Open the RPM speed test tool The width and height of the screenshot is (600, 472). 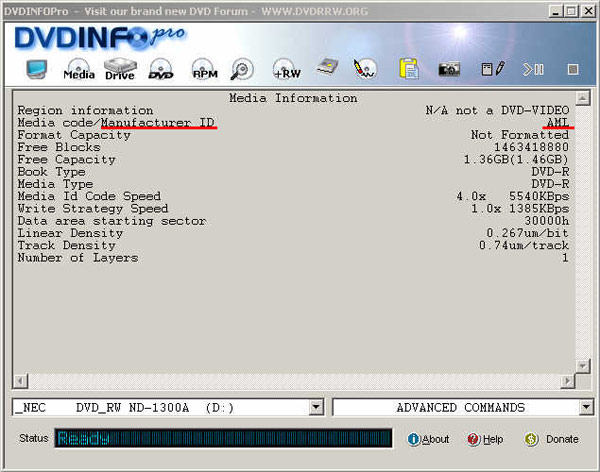pyautogui.click(x=205, y=69)
